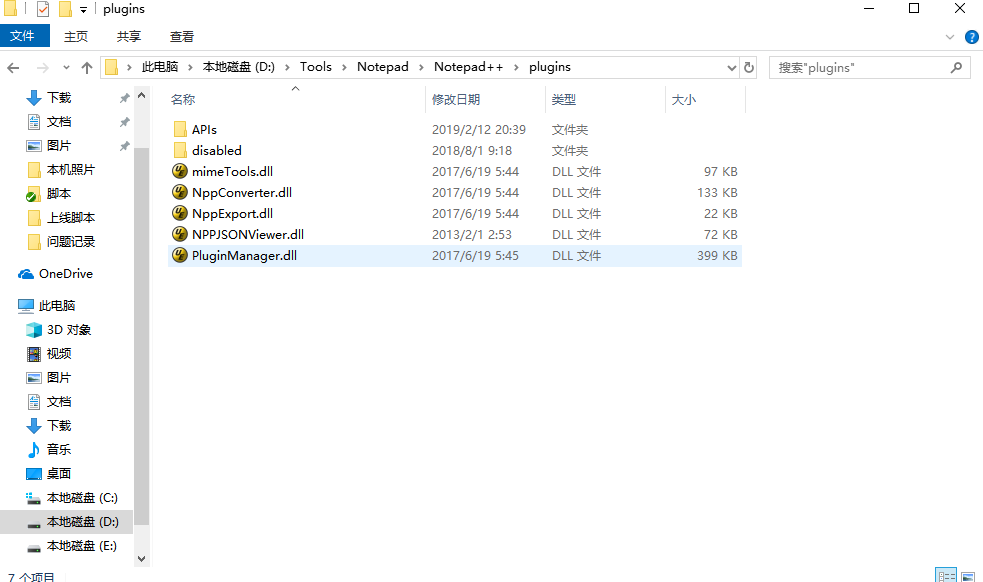
Task: Expand chevron after 此电脑 in address bar
Action: coord(190,68)
